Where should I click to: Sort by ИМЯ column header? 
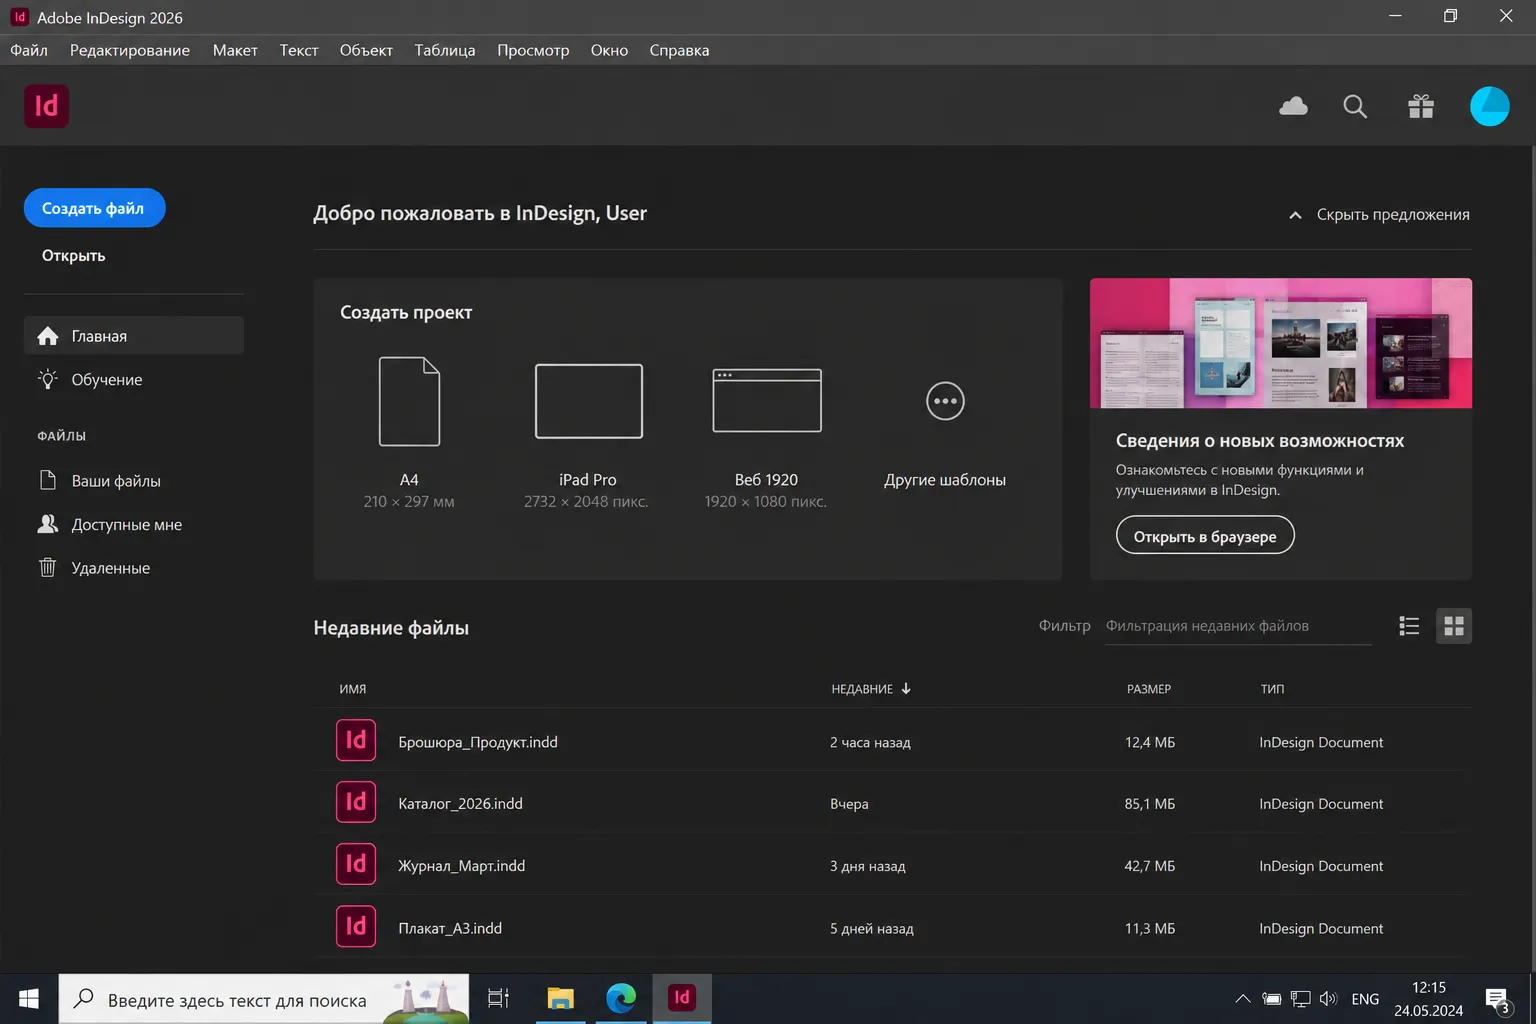pos(353,689)
